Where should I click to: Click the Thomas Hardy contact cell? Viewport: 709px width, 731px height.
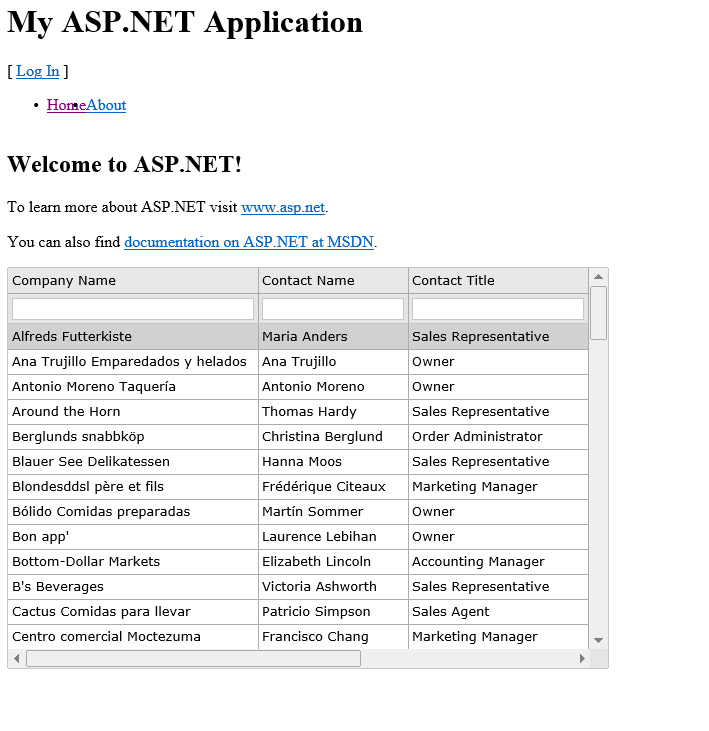pos(333,412)
